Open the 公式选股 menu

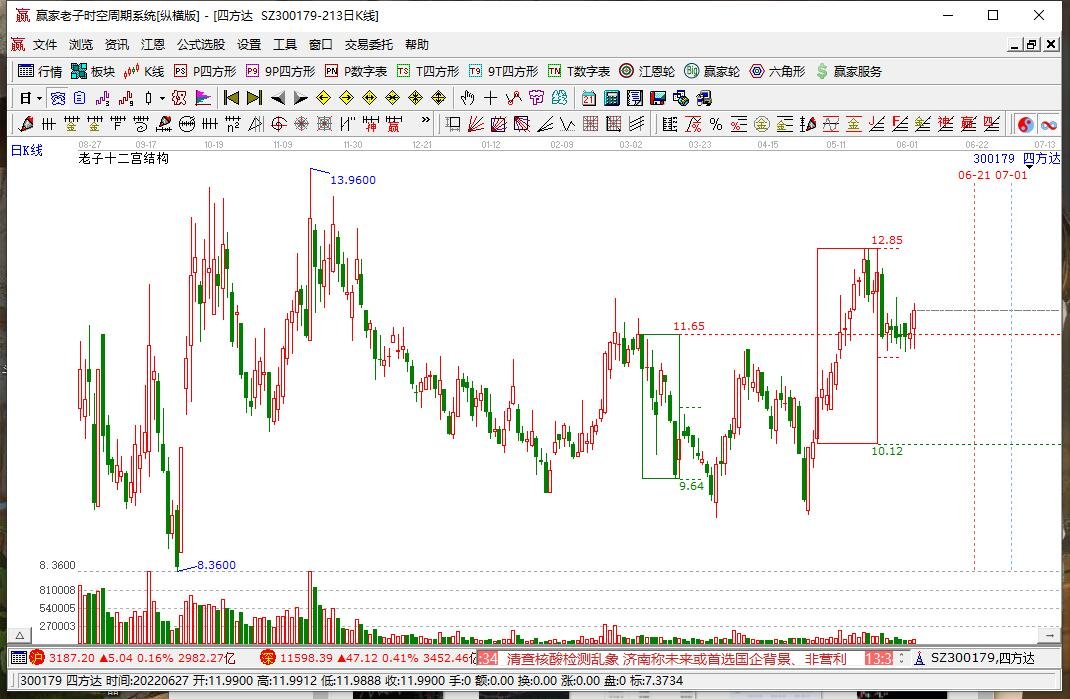coord(201,44)
